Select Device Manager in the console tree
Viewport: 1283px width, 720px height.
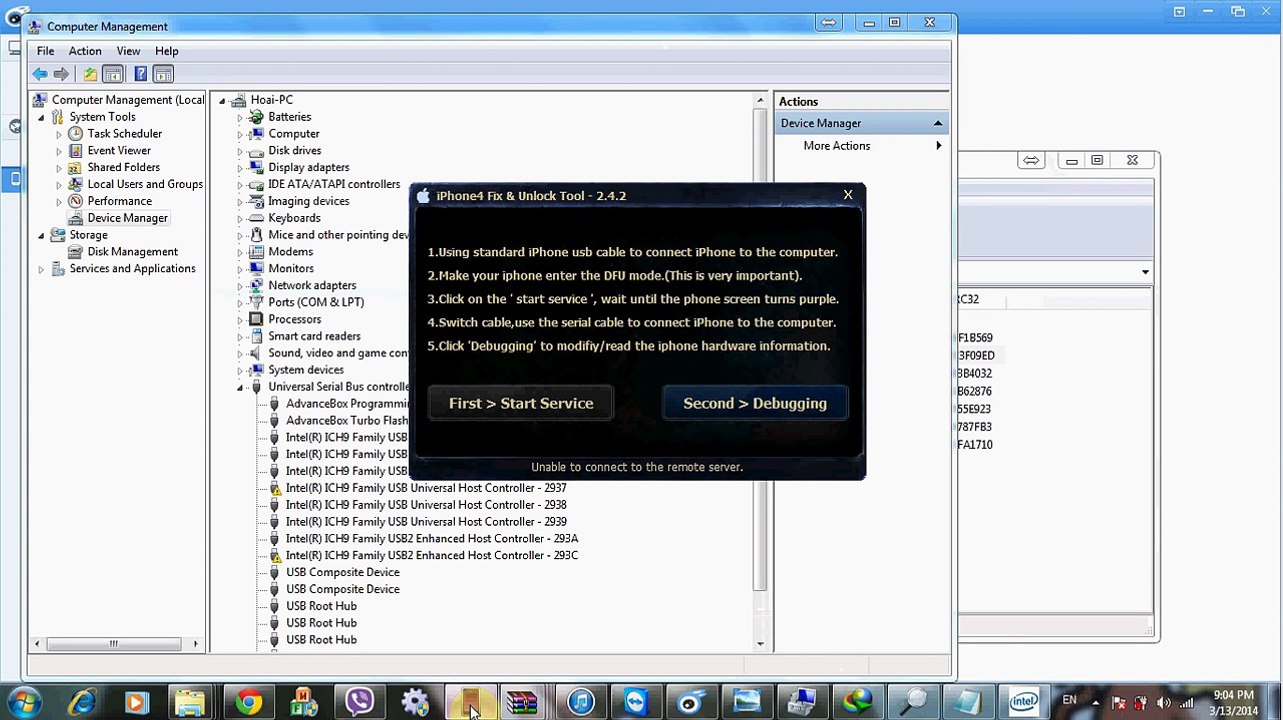click(x=127, y=218)
